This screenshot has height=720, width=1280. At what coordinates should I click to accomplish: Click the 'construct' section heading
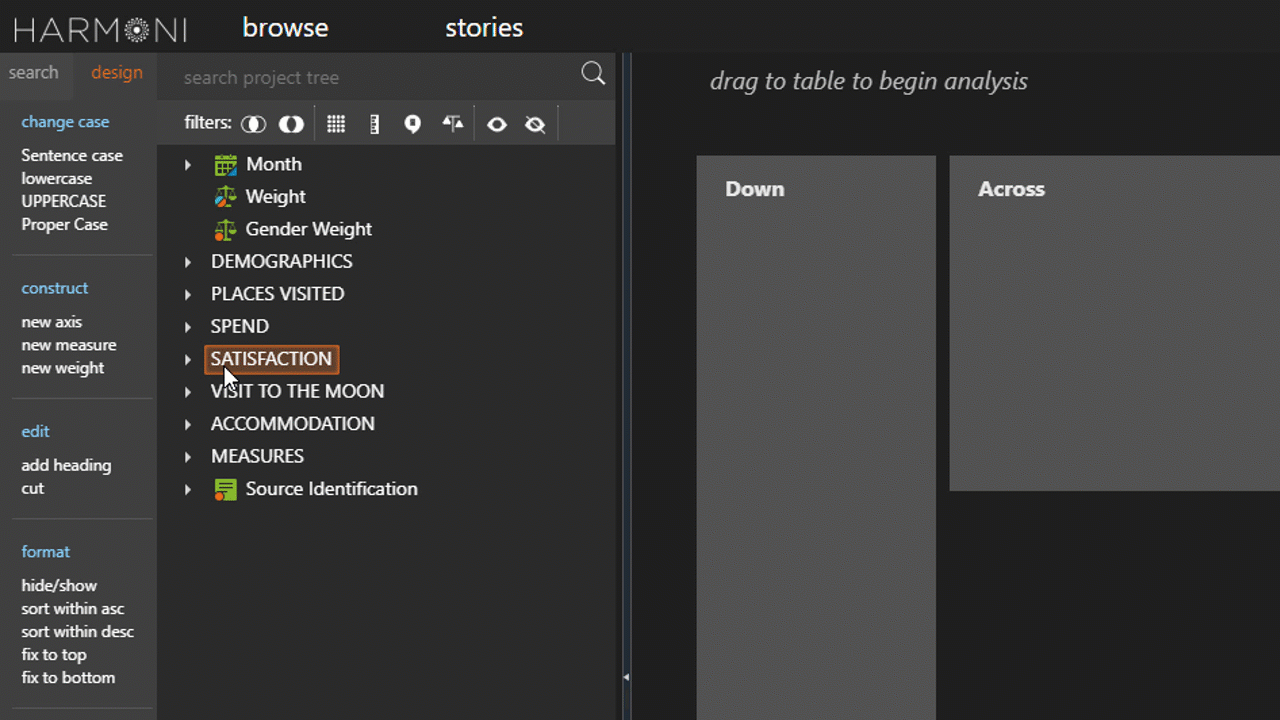(x=55, y=288)
